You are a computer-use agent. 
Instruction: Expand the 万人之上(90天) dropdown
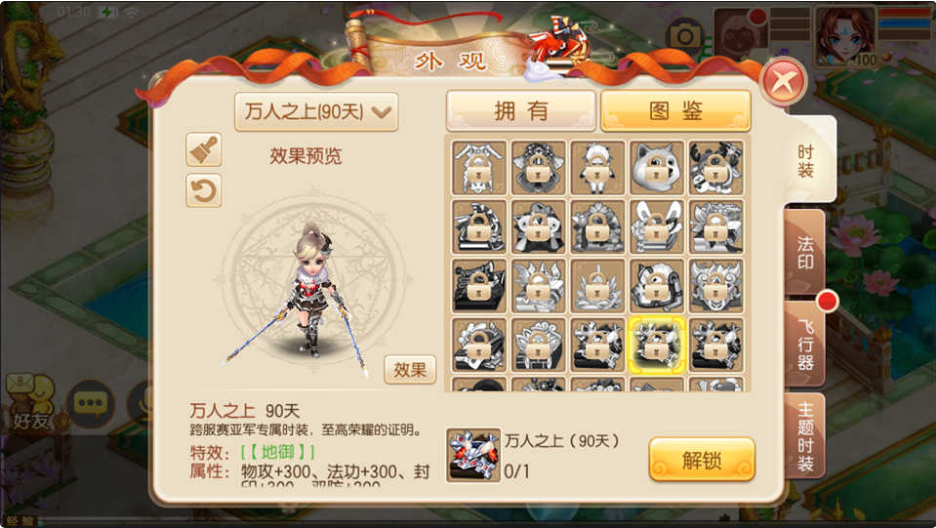point(316,112)
